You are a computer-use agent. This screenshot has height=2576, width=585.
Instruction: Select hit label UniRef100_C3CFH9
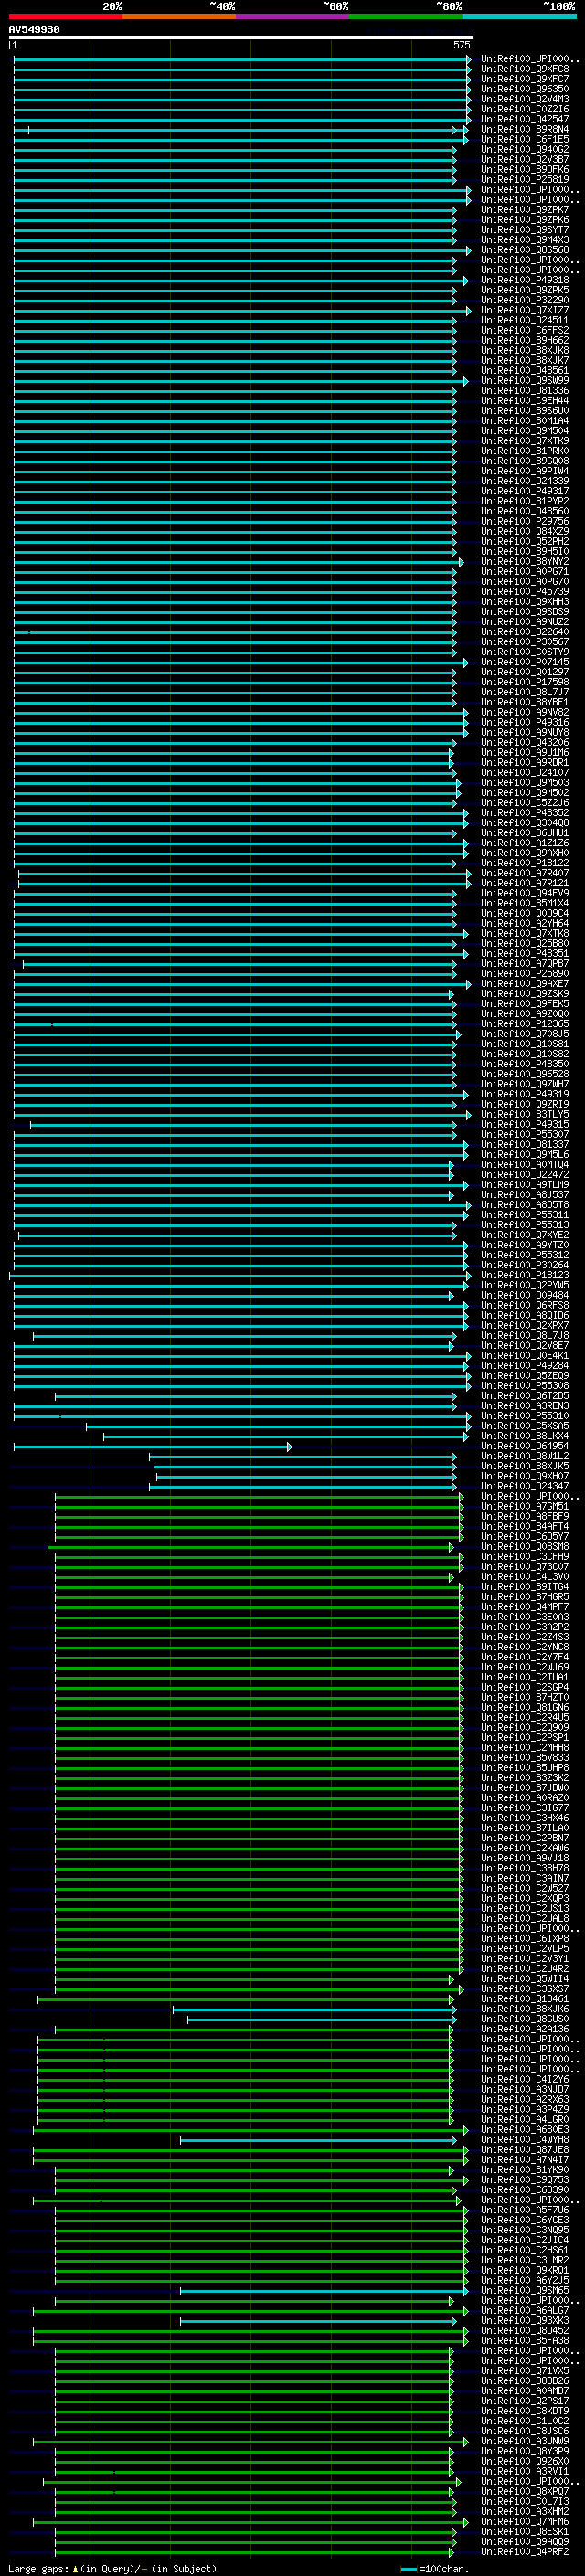(525, 1556)
